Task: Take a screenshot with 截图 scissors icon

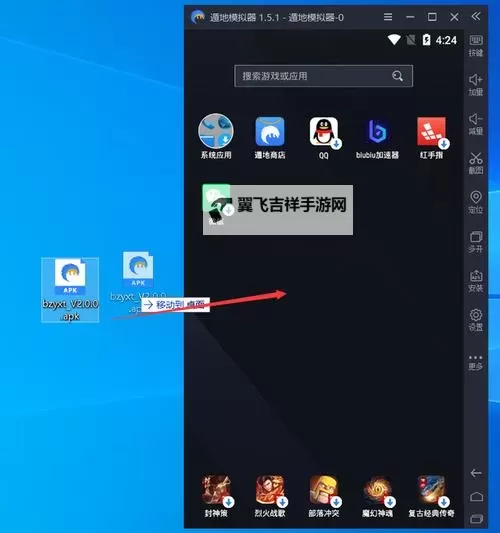Action: coord(476,163)
